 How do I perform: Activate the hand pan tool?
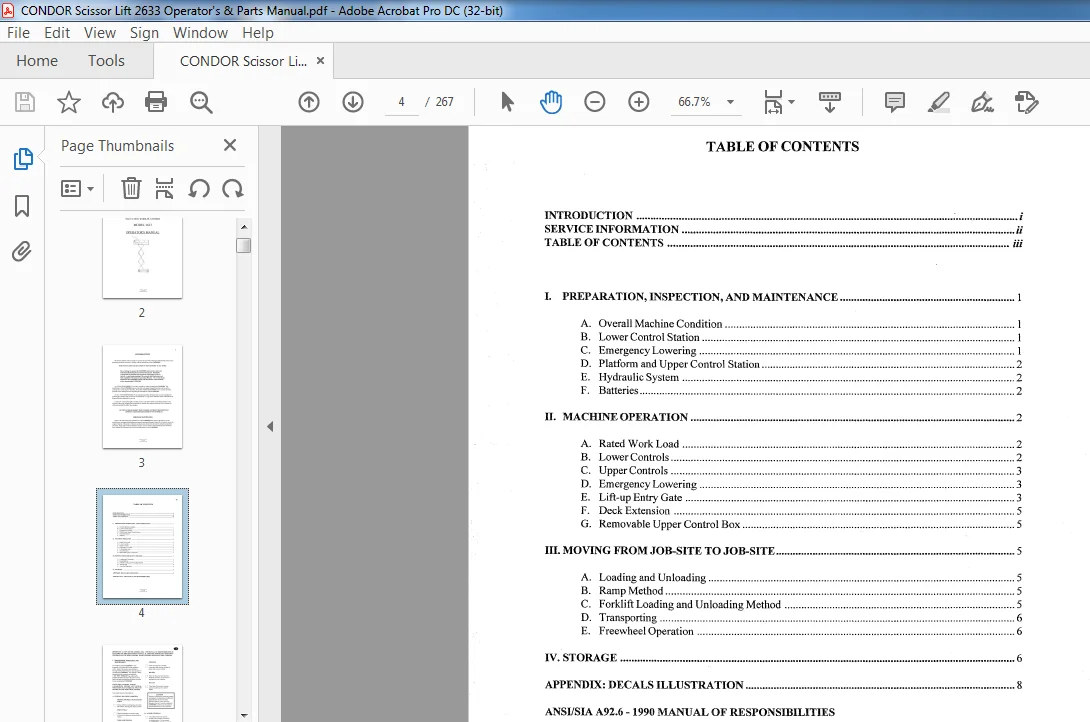point(551,102)
